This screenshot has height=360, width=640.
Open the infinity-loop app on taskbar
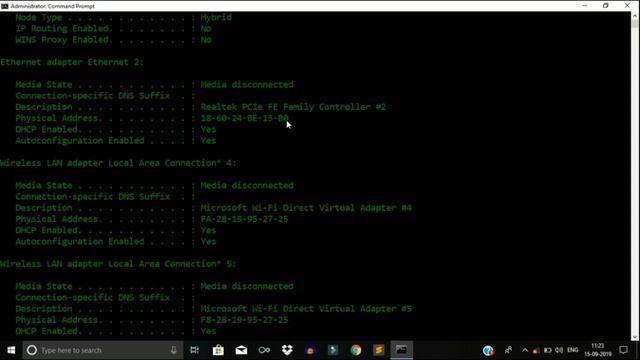pyautogui.click(x=264, y=350)
